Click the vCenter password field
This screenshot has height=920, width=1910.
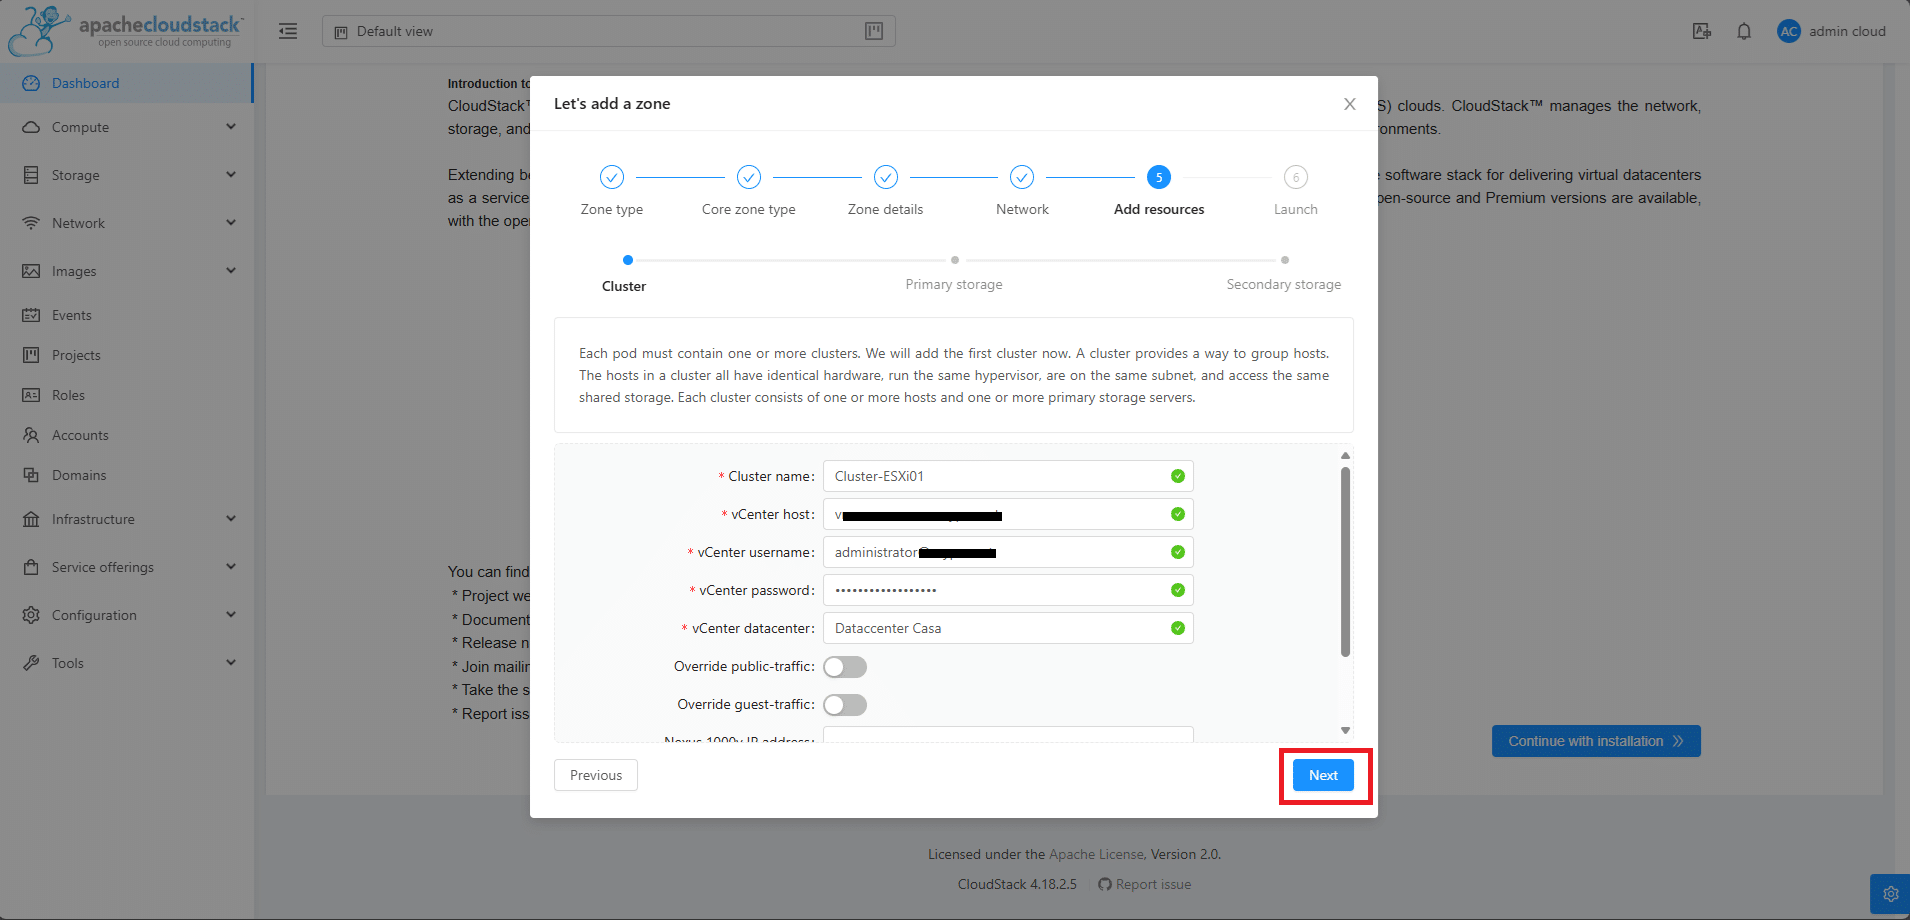[x=1008, y=590]
